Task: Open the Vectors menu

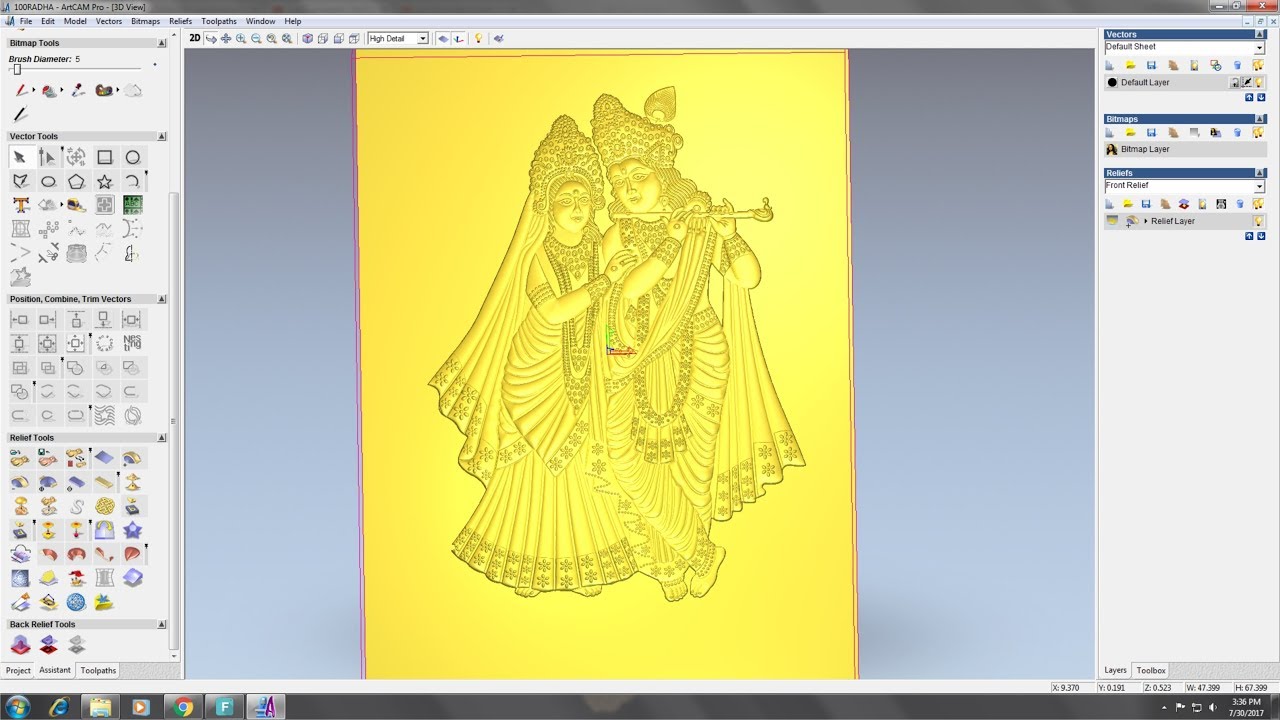Action: tap(109, 21)
